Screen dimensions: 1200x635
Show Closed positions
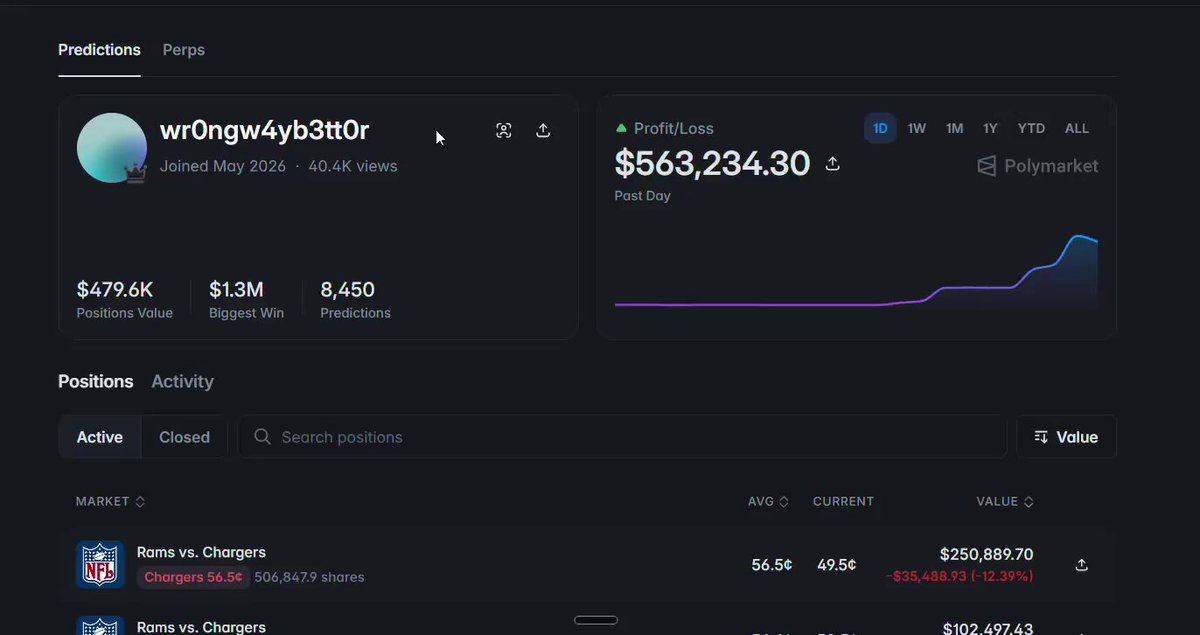coord(185,437)
